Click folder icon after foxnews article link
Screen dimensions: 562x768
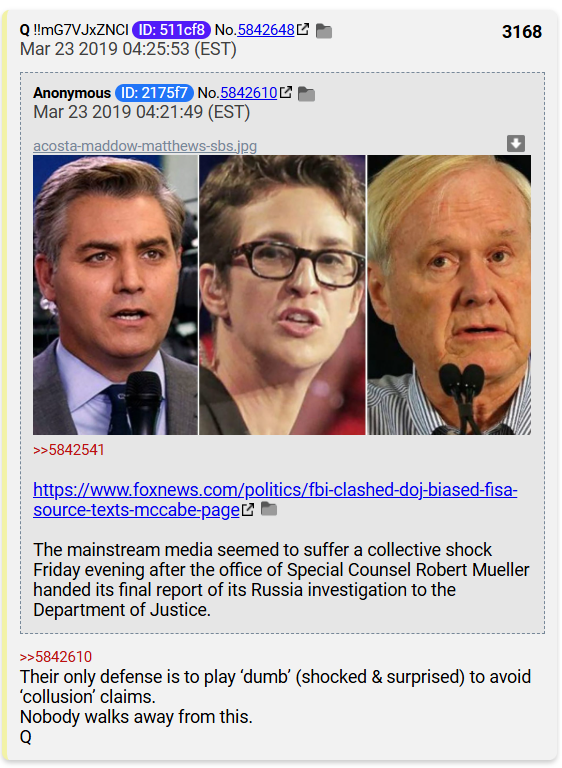[269, 509]
